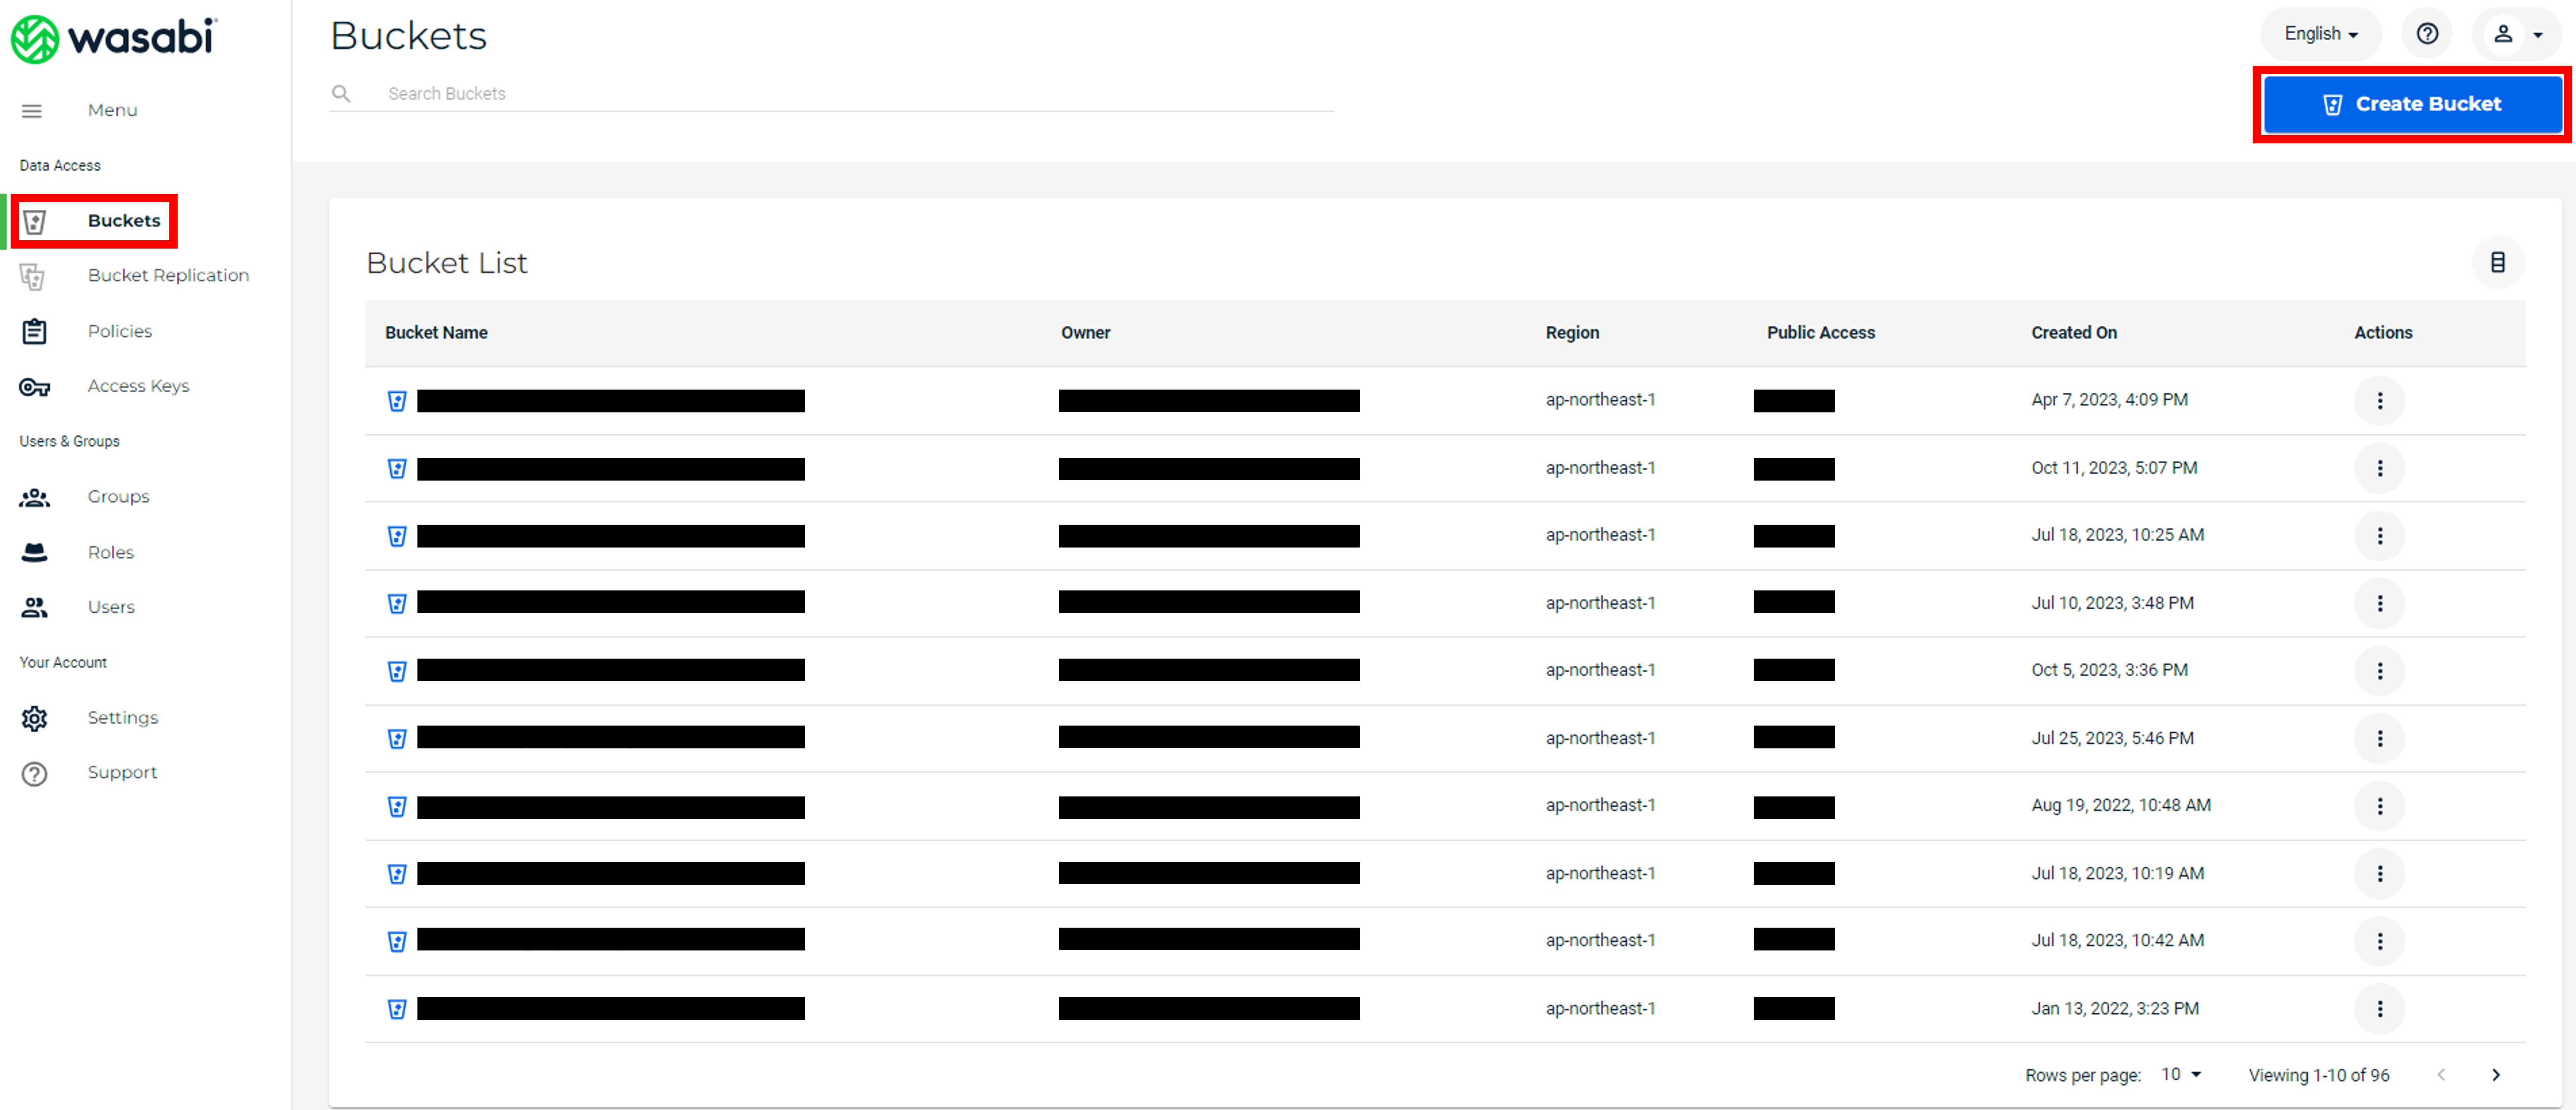Expand the Rows per page selector
The width and height of the screenshot is (2576, 1110).
point(2181,1074)
